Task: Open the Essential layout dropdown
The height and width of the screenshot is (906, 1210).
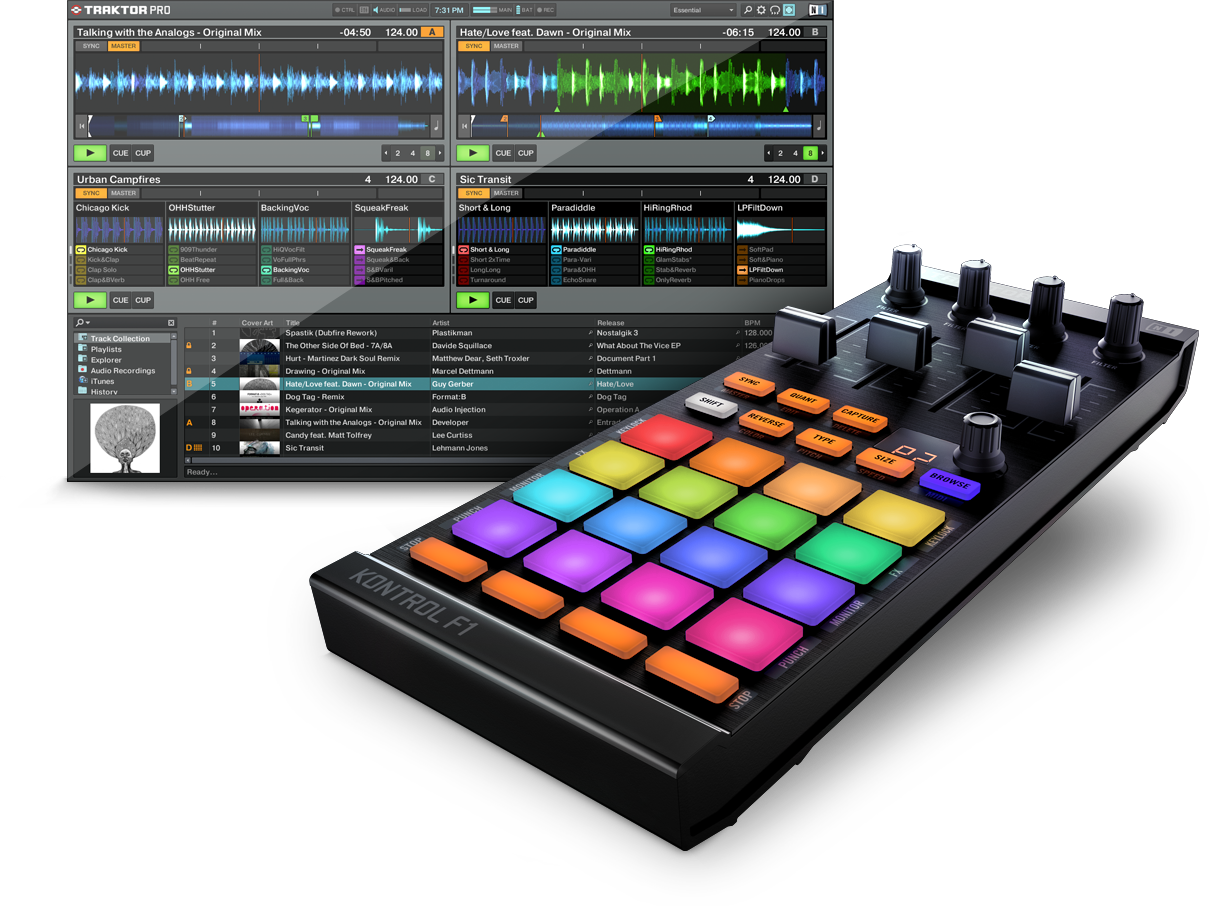Action: coord(703,10)
